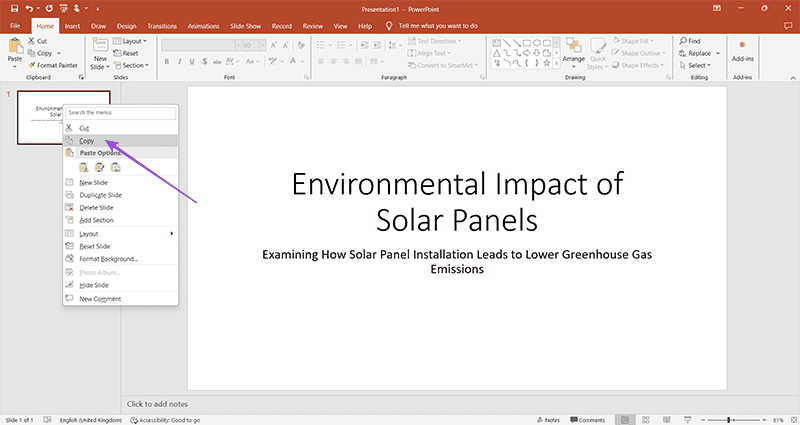This screenshot has height=425, width=800.
Task: Click the Paste icon in Clipboard group
Action: tap(15, 48)
